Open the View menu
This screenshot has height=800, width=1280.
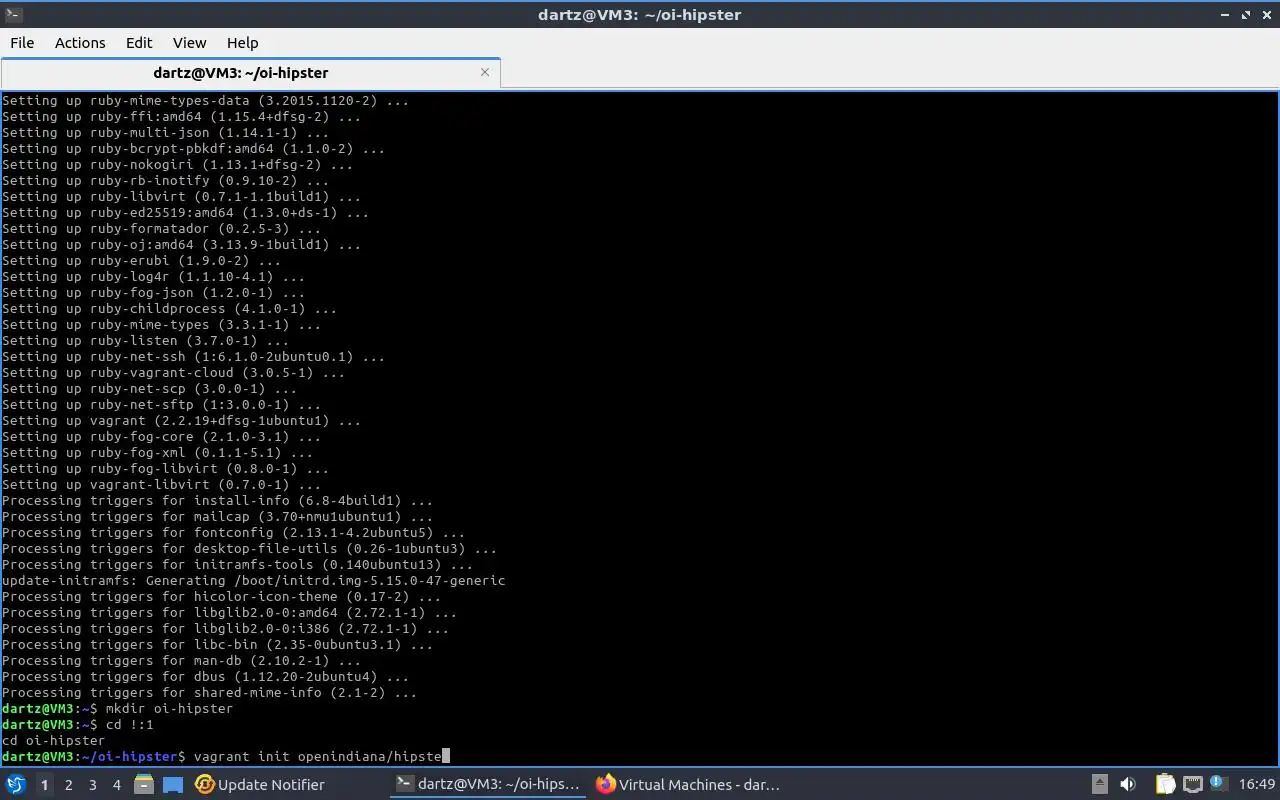189,42
